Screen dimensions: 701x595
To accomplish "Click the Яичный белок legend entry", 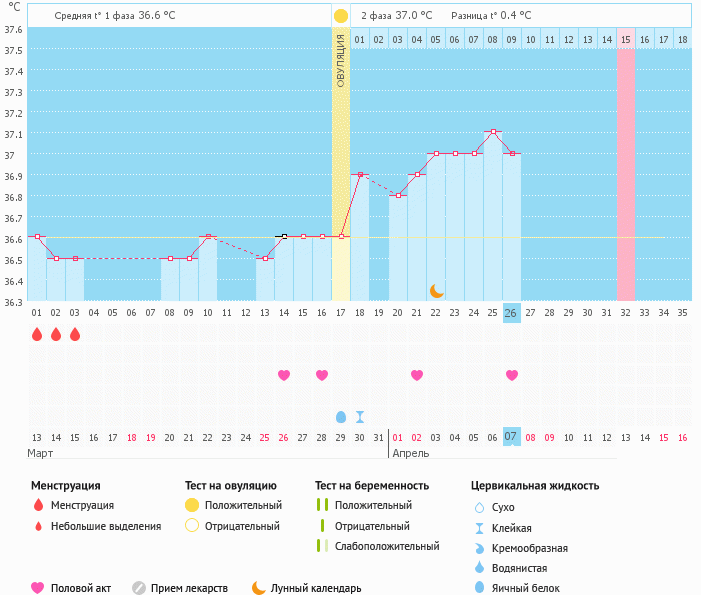I will tap(517, 588).
